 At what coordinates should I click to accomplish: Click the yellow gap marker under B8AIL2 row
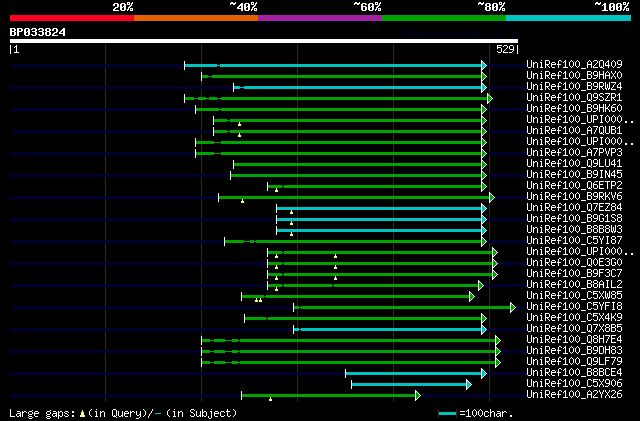click(x=276, y=290)
